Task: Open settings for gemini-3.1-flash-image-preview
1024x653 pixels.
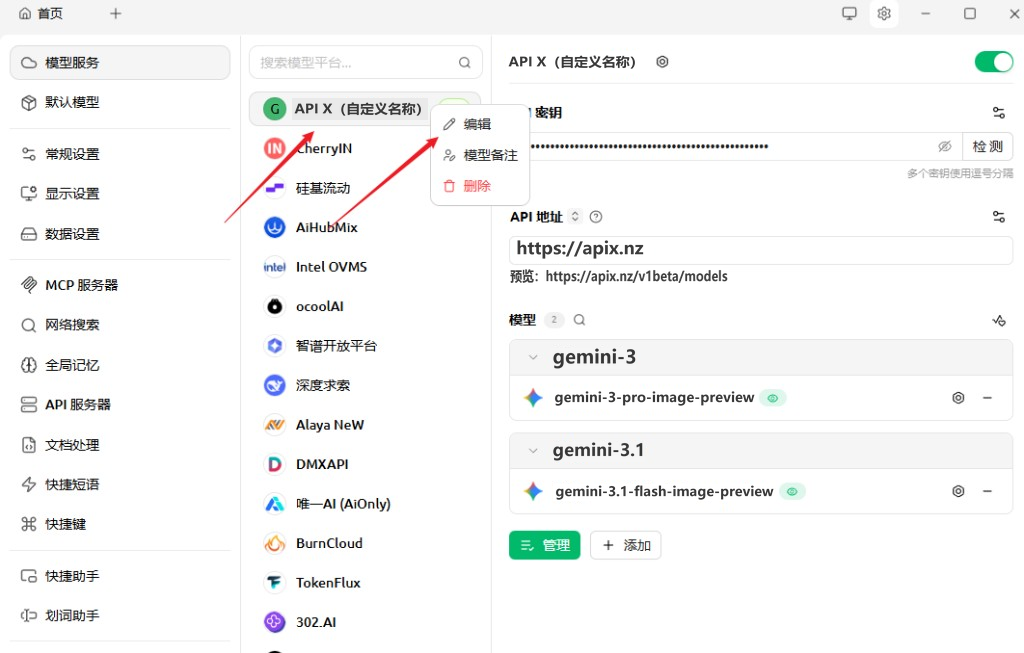Action: (x=958, y=491)
